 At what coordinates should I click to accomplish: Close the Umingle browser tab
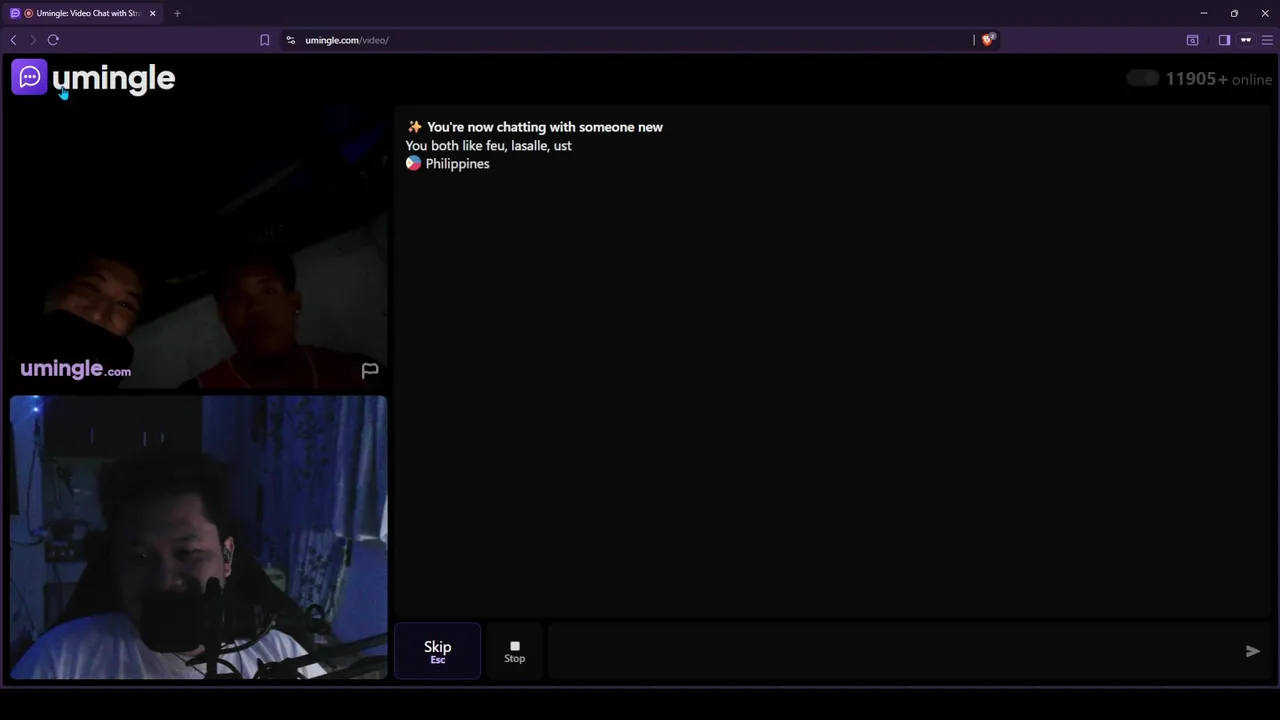tap(152, 13)
